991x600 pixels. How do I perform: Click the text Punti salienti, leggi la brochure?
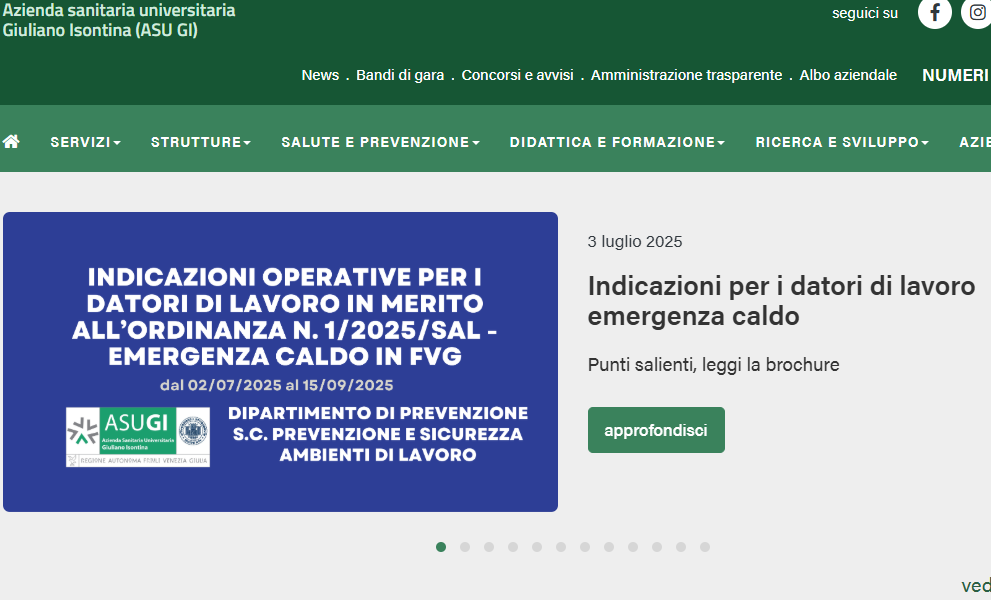coord(714,365)
